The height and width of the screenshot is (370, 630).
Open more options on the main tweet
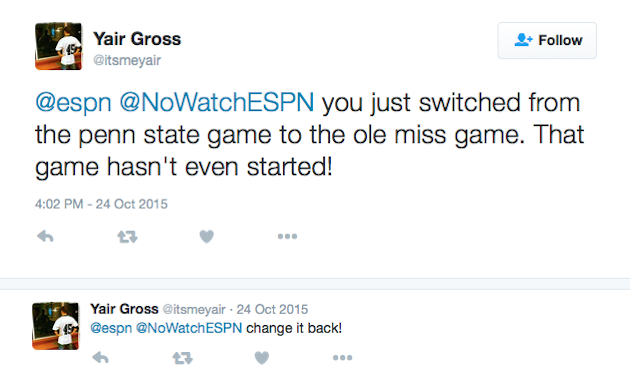[287, 236]
